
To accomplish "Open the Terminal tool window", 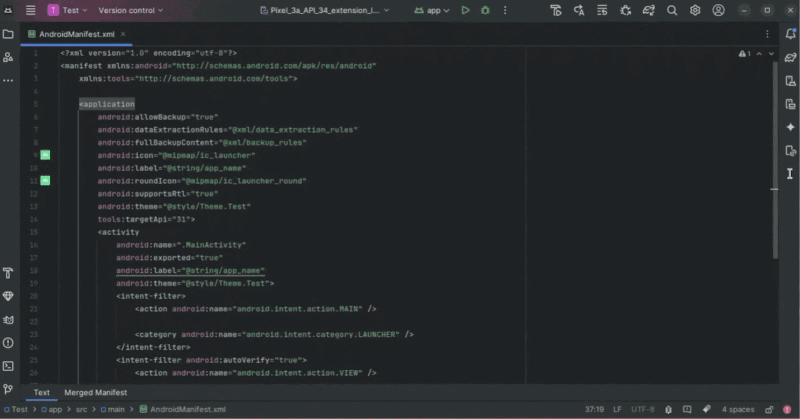I will 8,366.
